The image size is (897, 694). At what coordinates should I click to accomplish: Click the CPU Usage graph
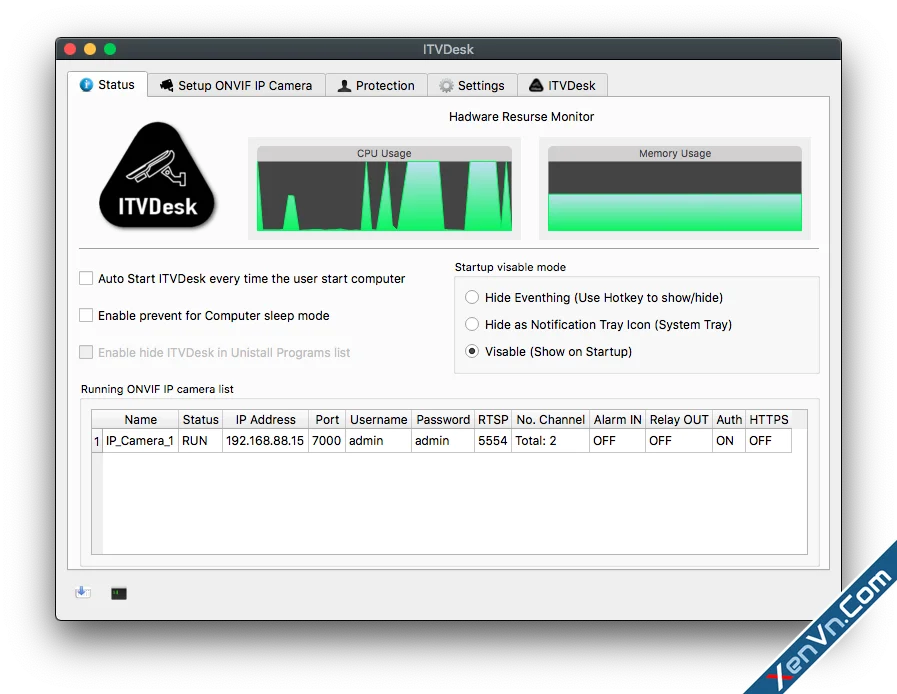[384, 189]
